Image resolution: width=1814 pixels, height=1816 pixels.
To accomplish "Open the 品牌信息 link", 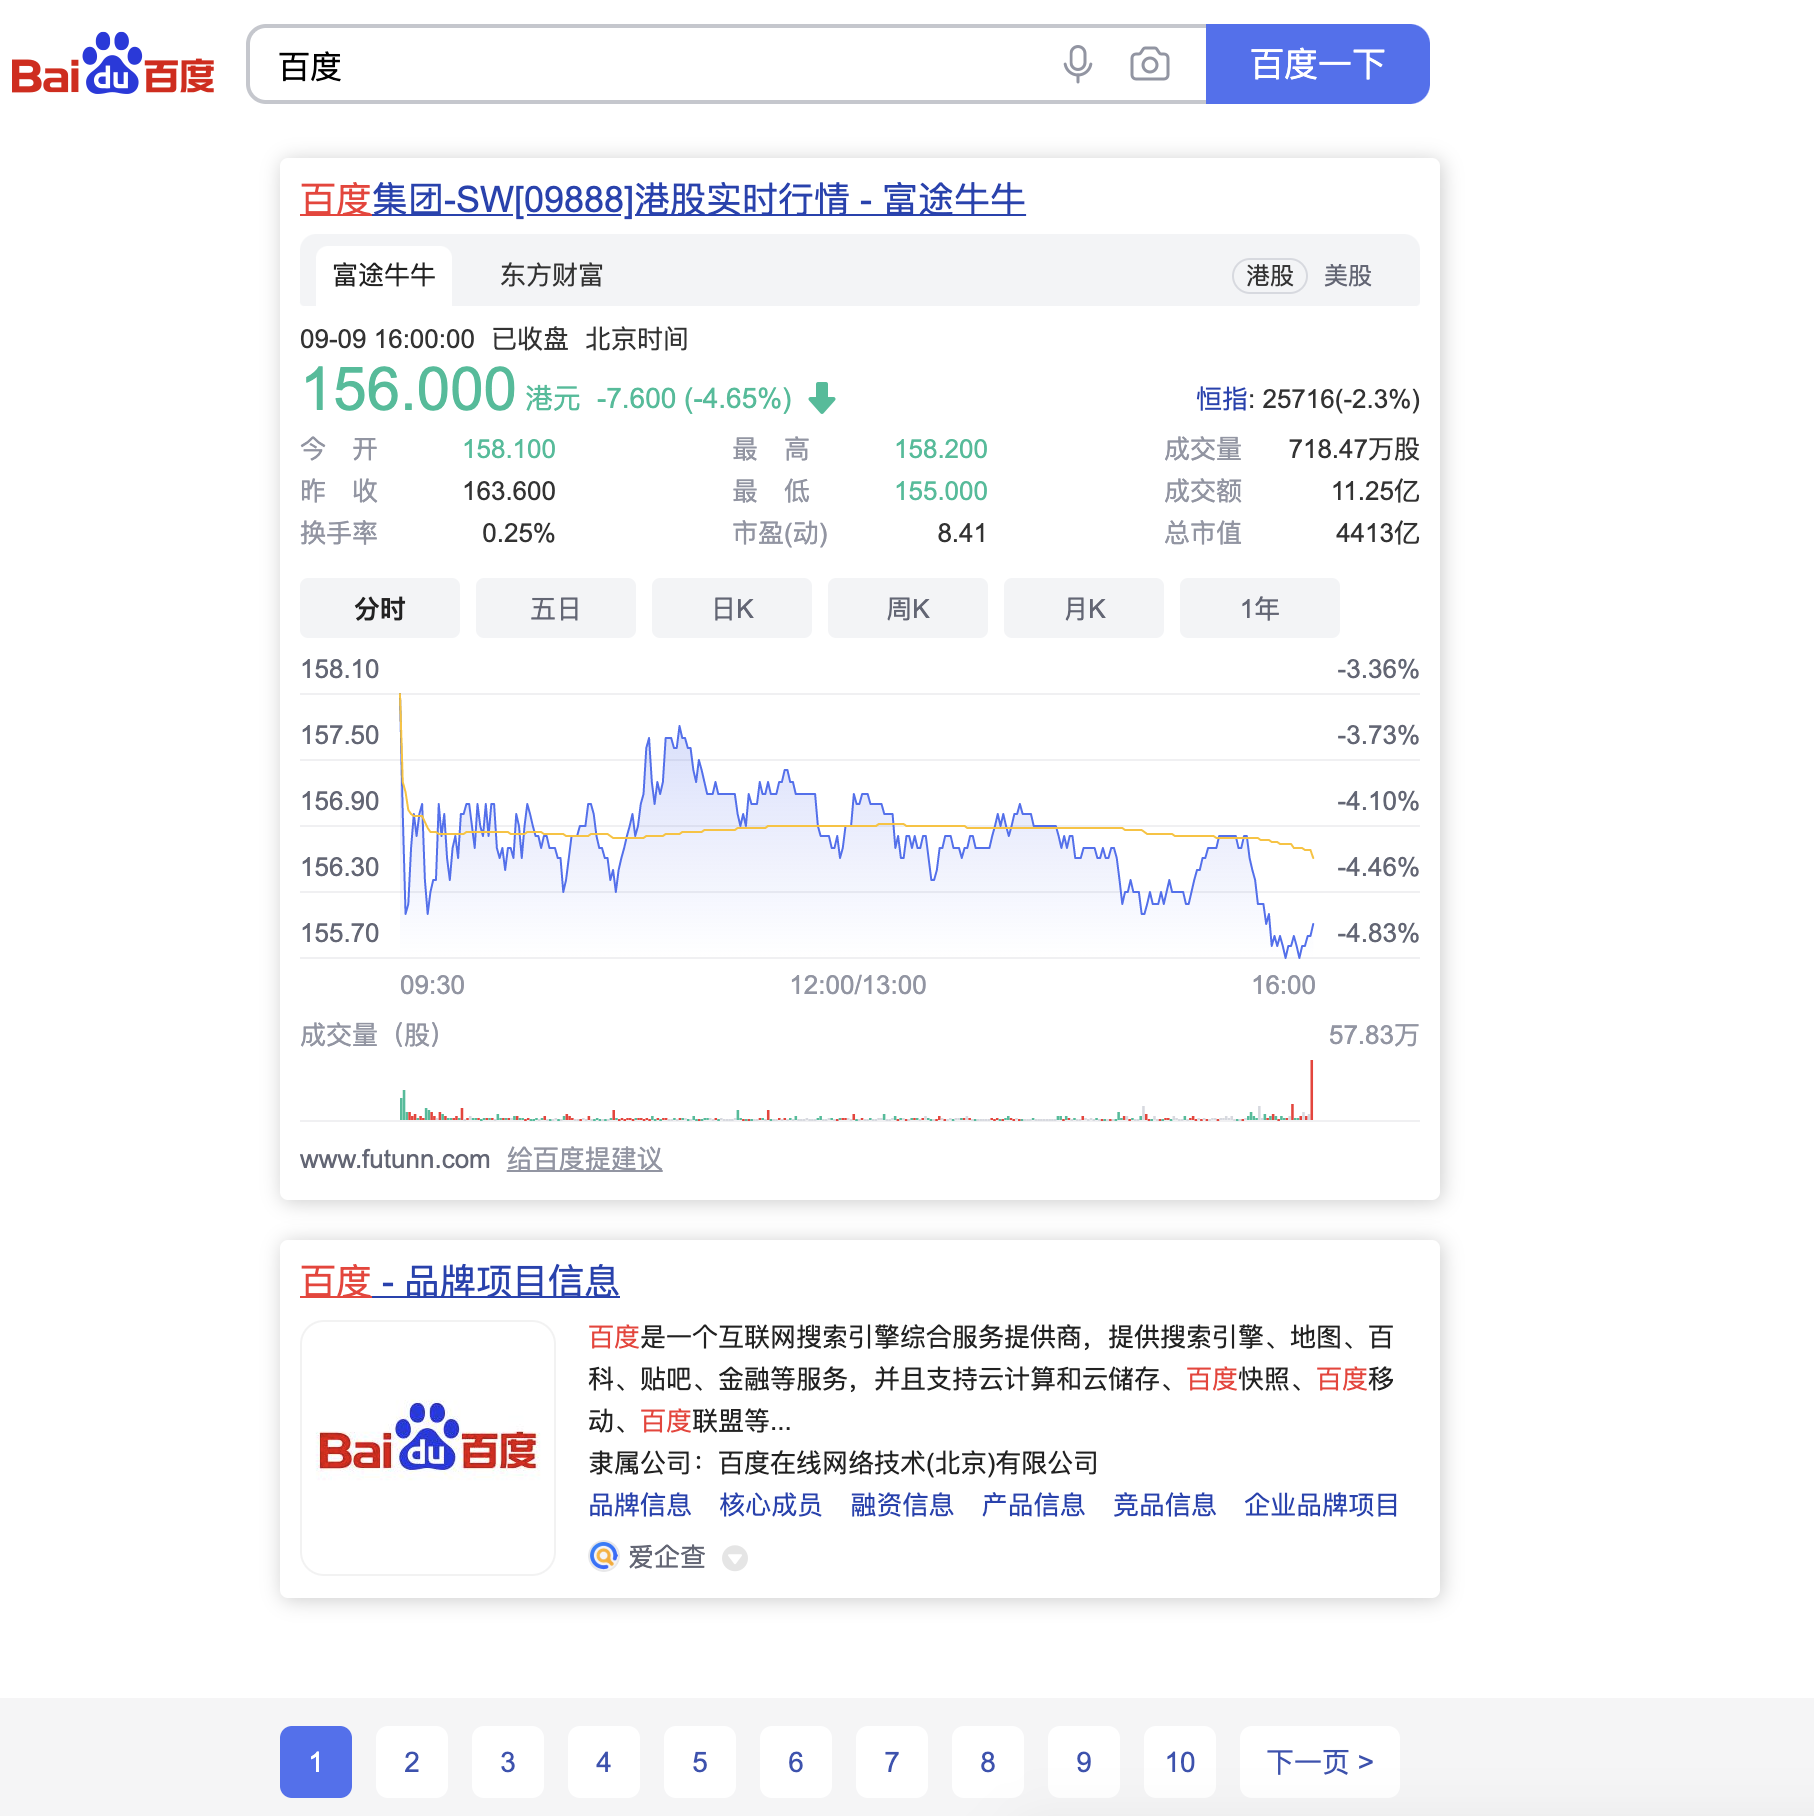I will pos(639,1504).
